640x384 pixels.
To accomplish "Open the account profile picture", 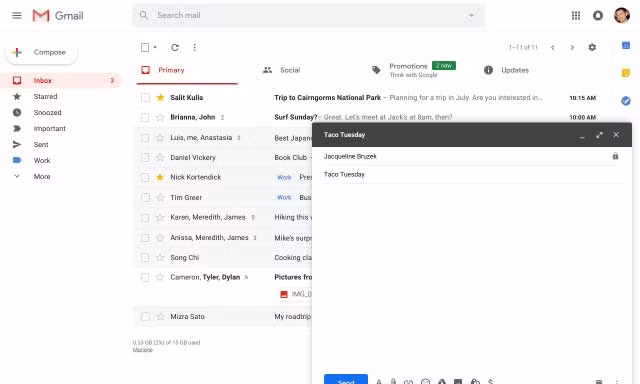I will click(x=622, y=16).
